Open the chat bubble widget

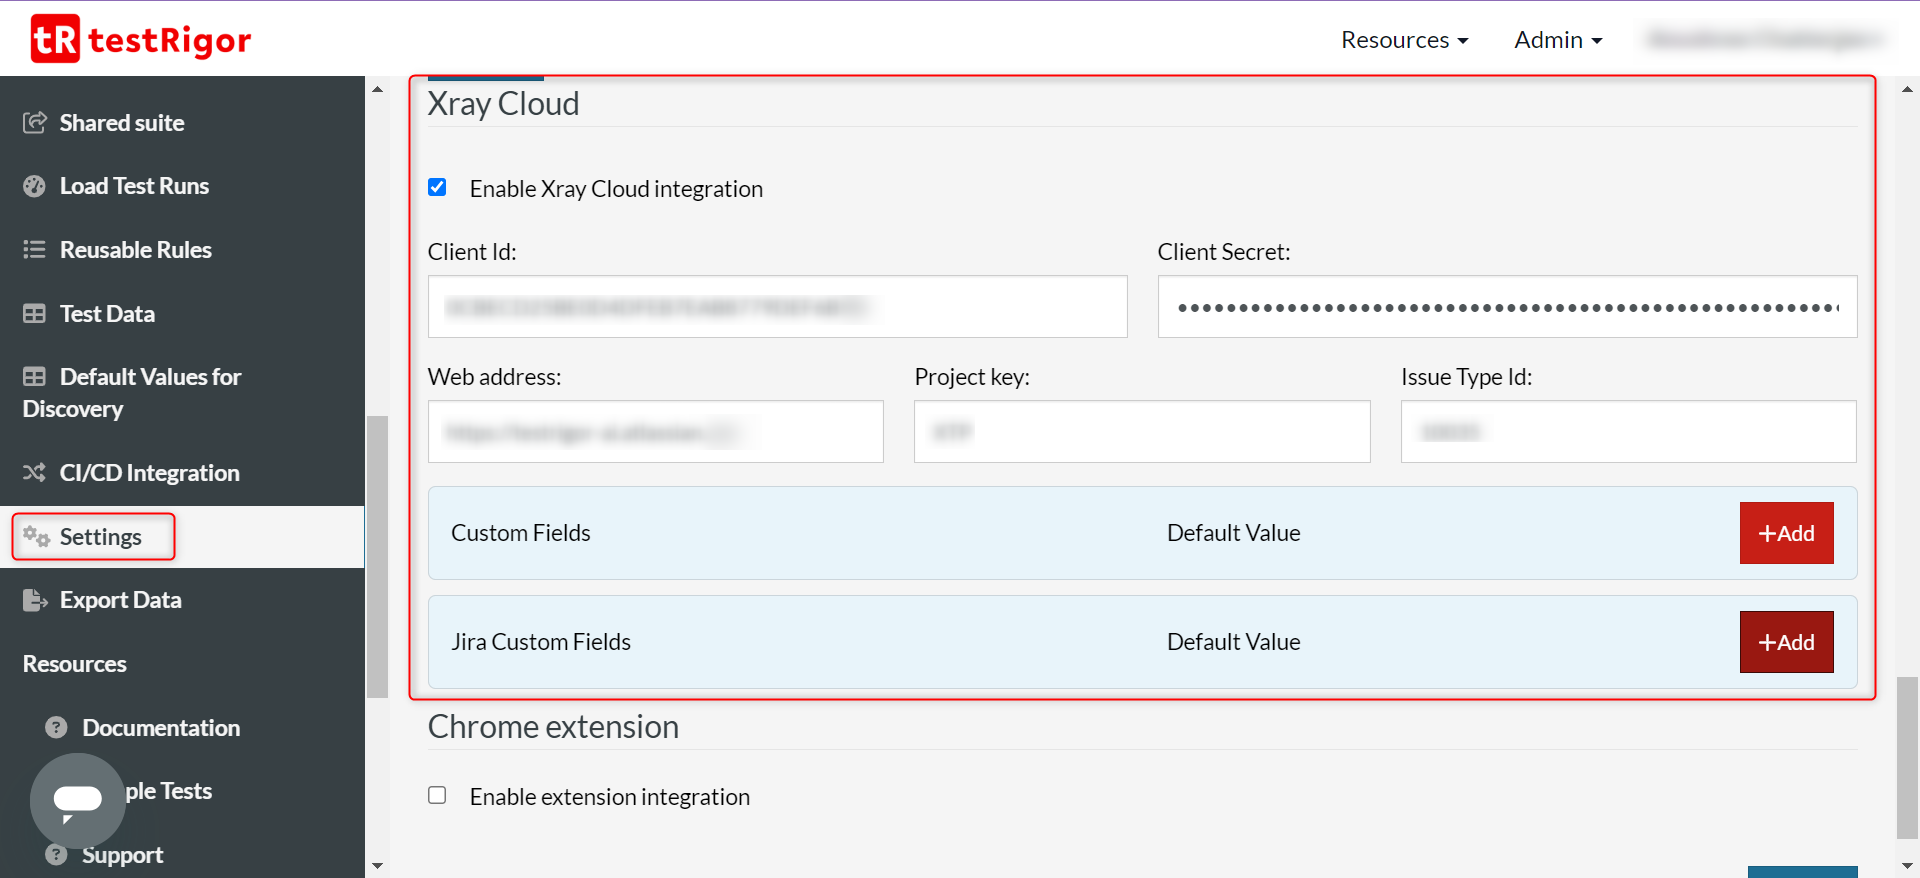(77, 800)
